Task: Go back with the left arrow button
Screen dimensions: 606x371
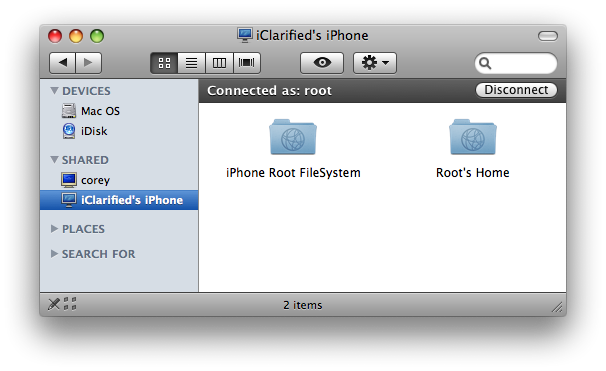Action: (63, 63)
